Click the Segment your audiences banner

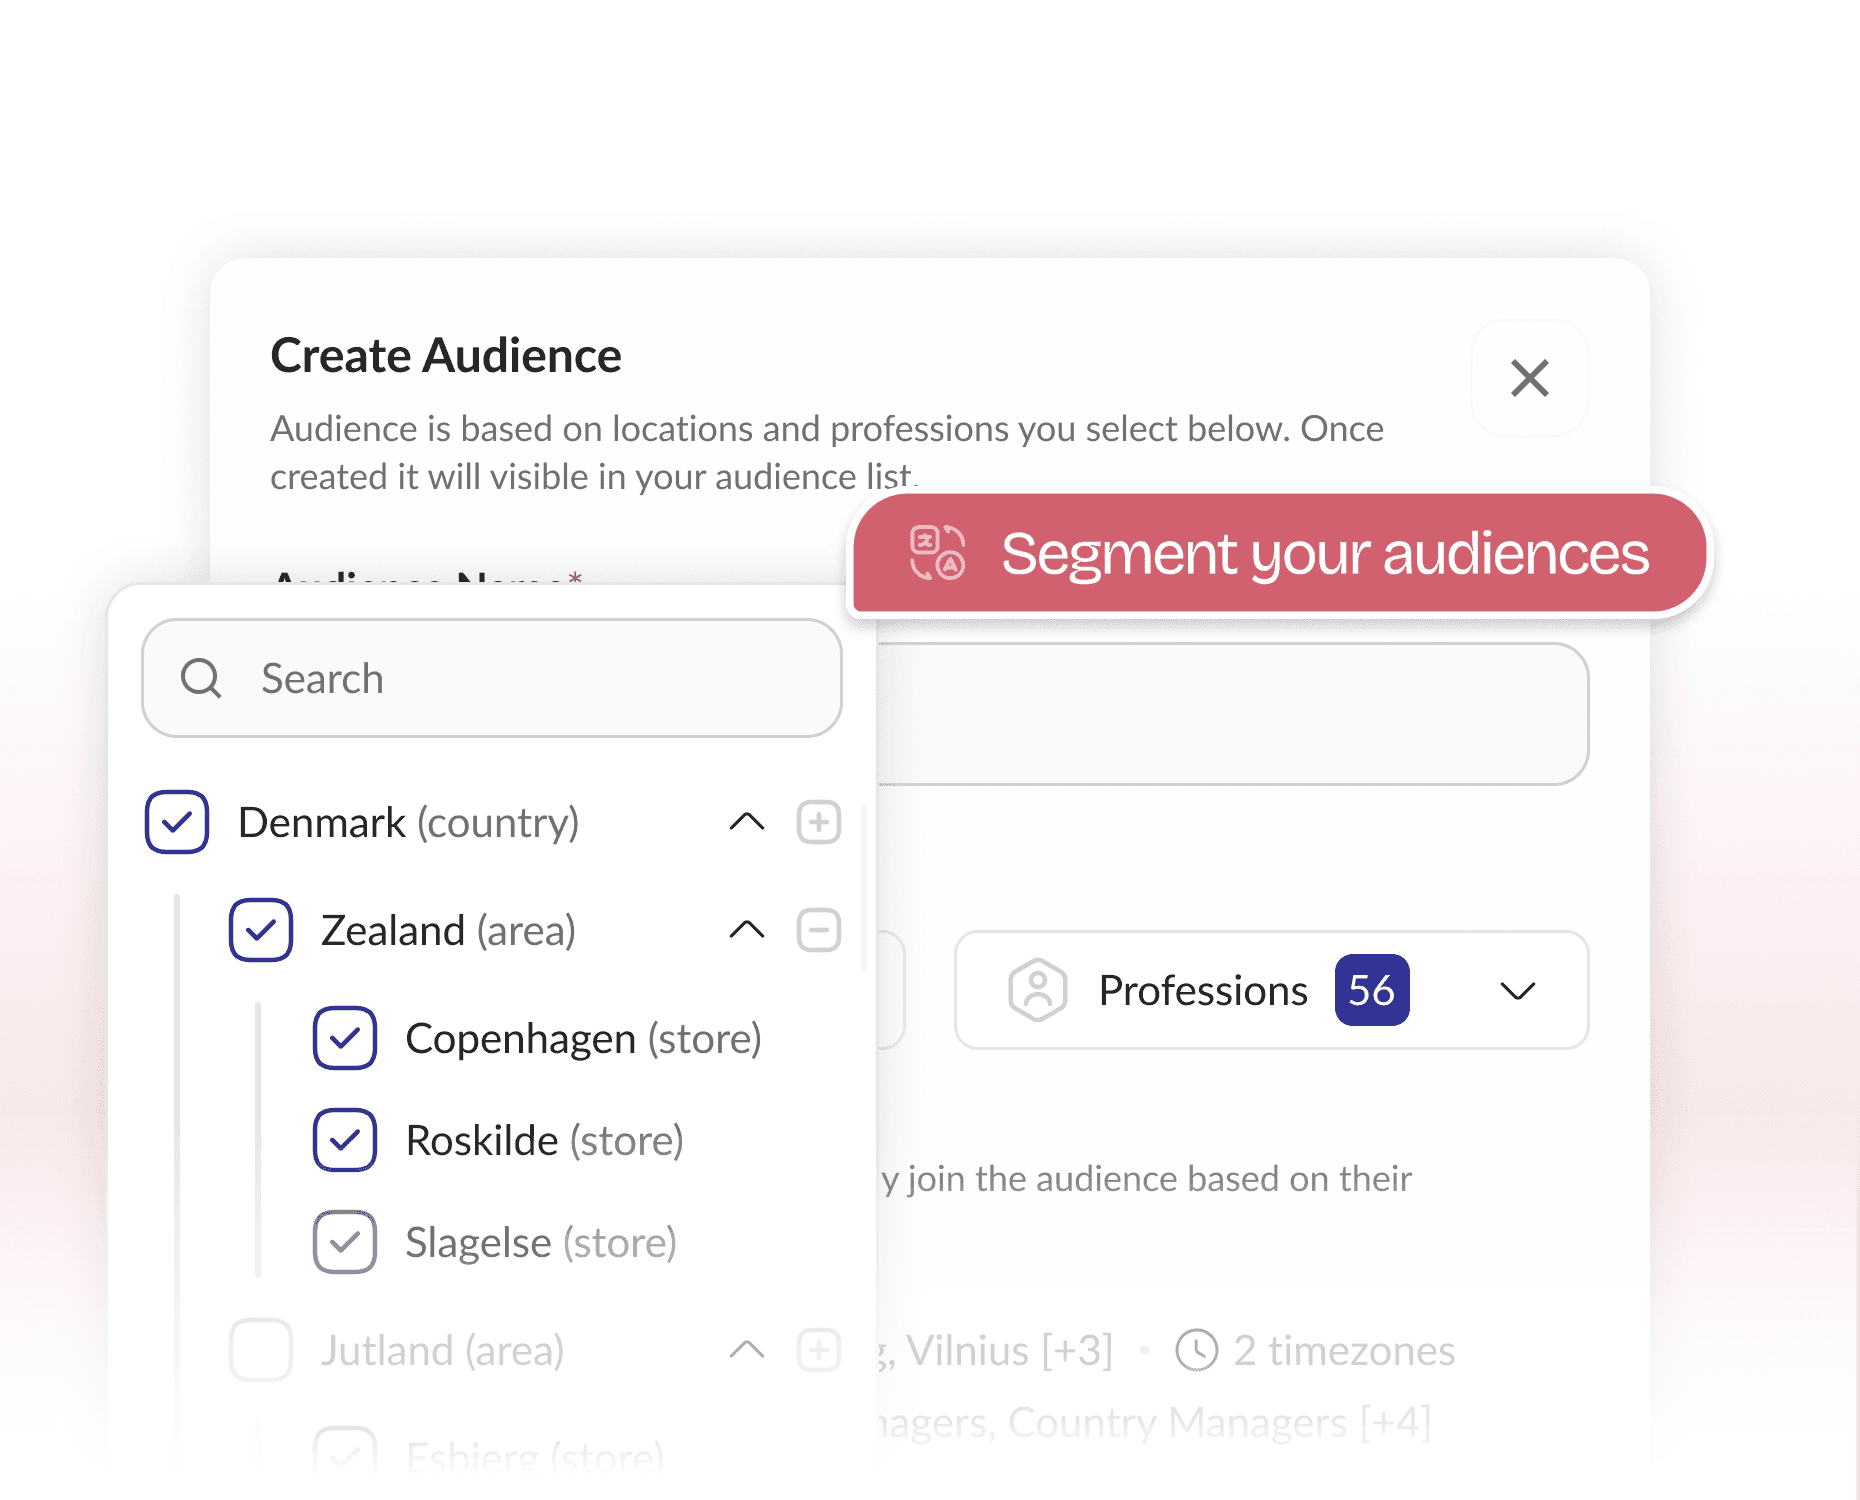click(1280, 553)
